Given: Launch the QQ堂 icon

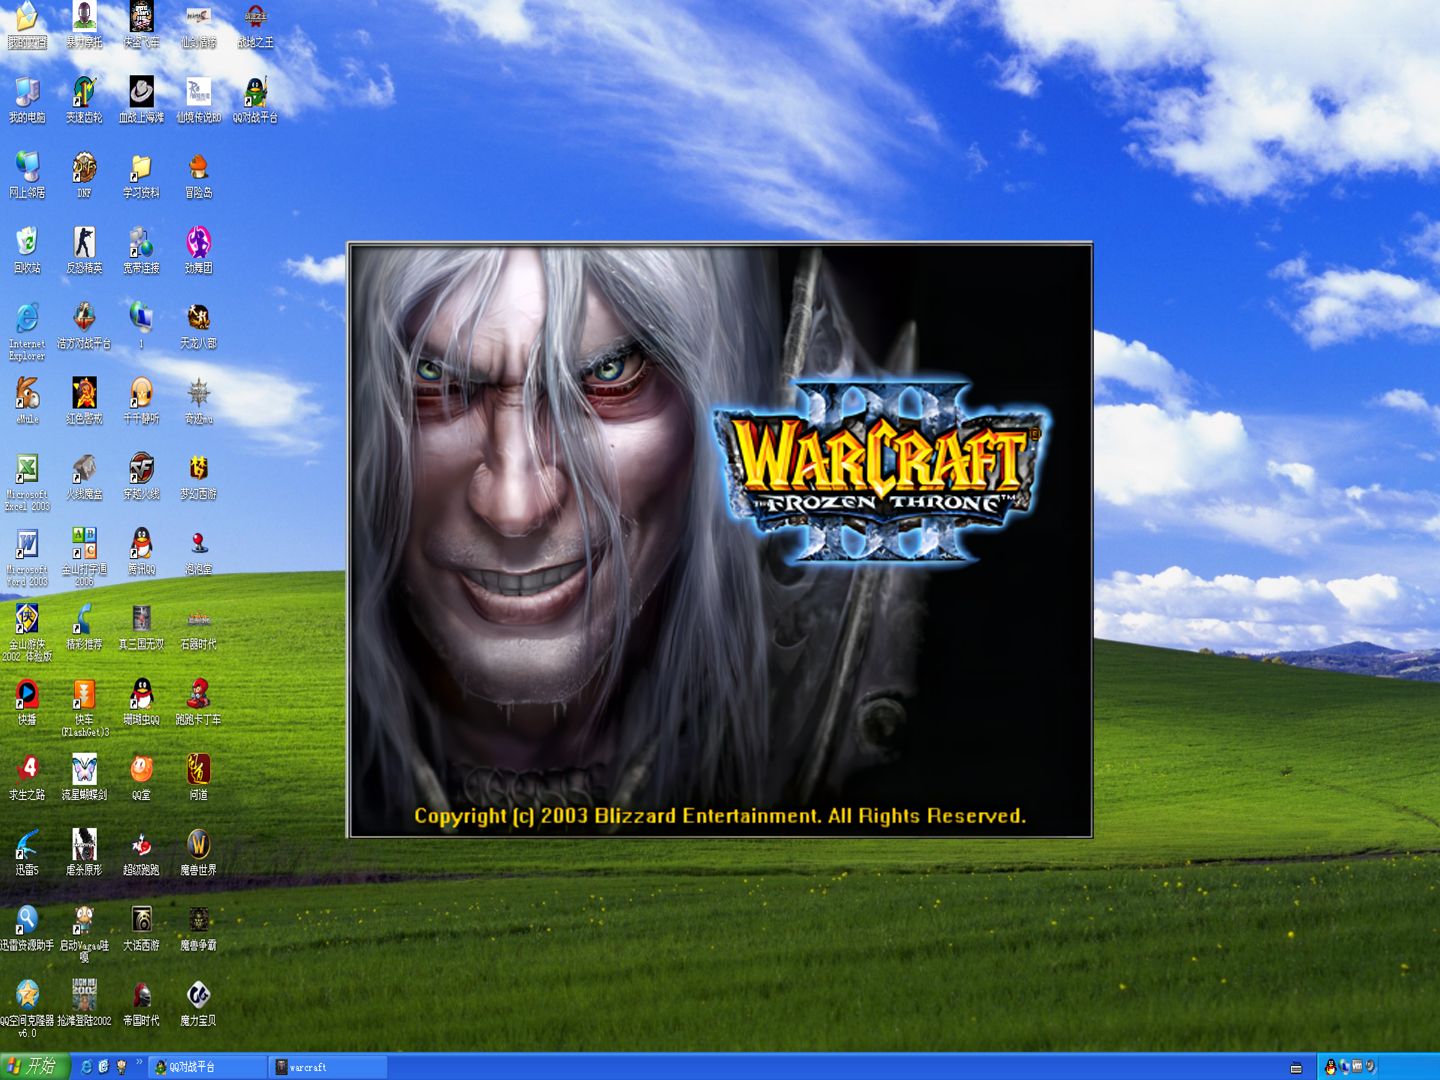Looking at the screenshot, I should tap(141, 769).
